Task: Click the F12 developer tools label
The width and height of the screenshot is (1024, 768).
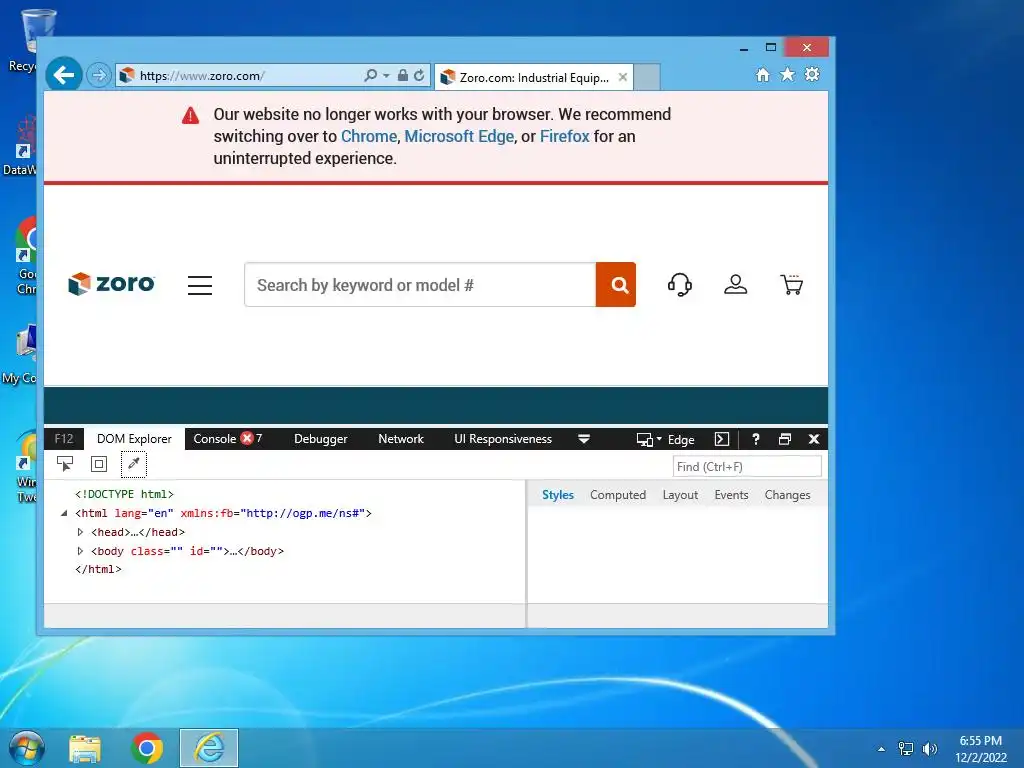Action: click(x=64, y=439)
